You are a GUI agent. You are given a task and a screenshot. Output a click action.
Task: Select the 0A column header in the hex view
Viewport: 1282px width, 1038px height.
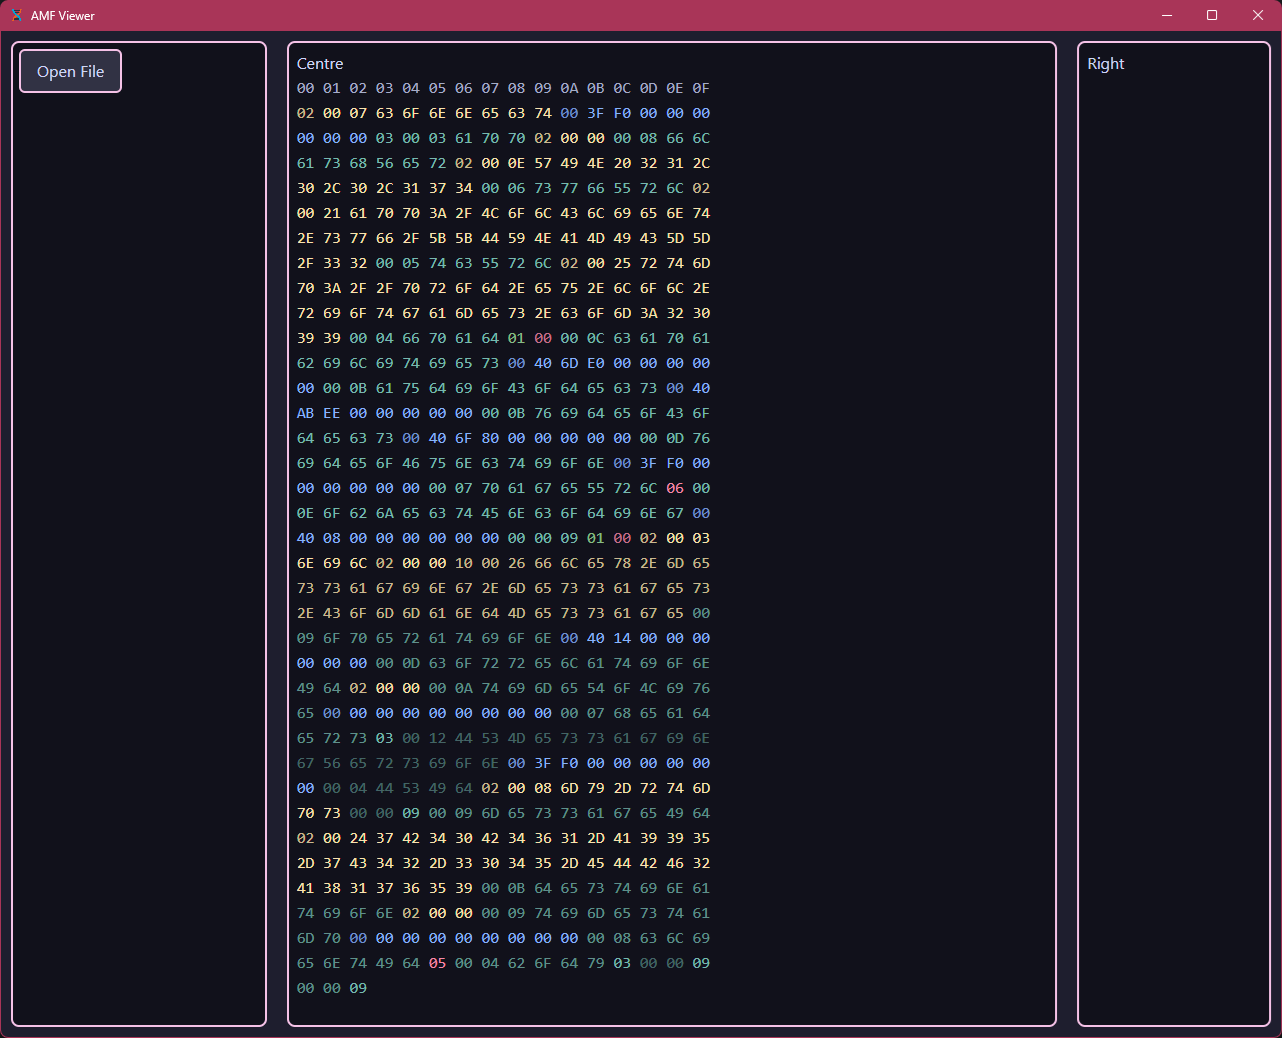(569, 88)
